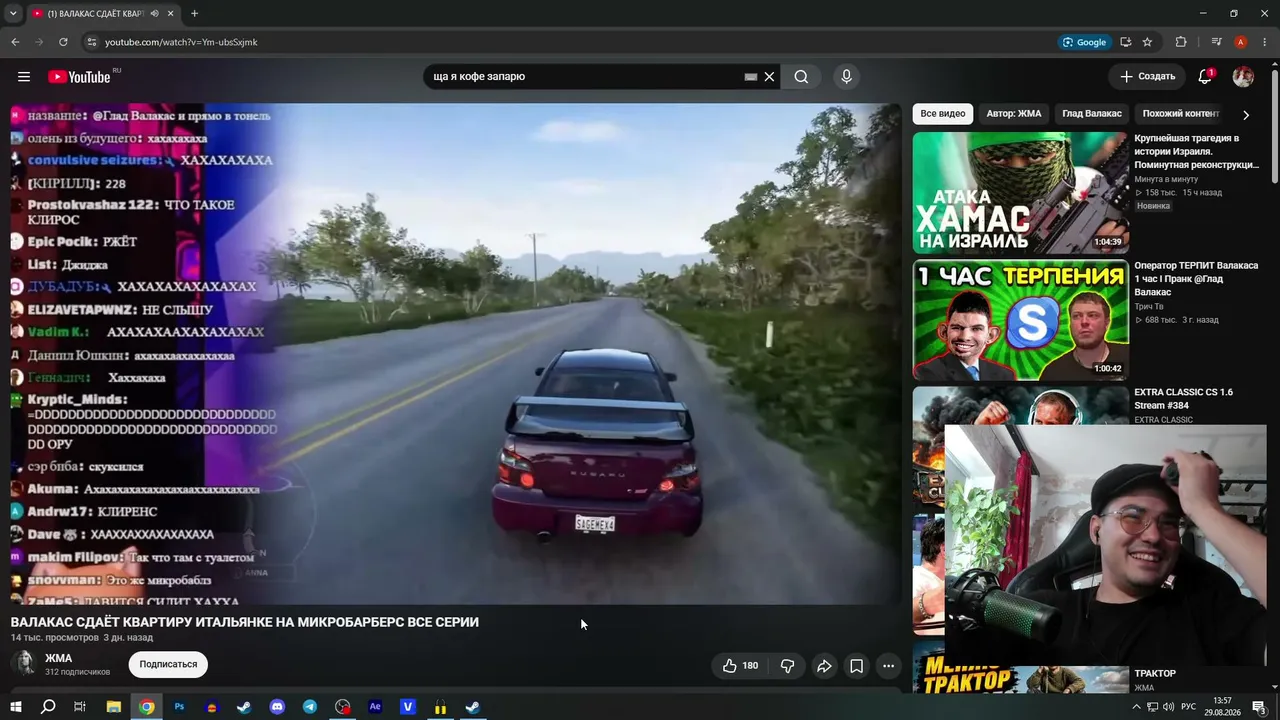Open the Оператор ТЕРПИТ Валакаса video title
The width and height of the screenshot is (1280, 720).
pos(1196,279)
